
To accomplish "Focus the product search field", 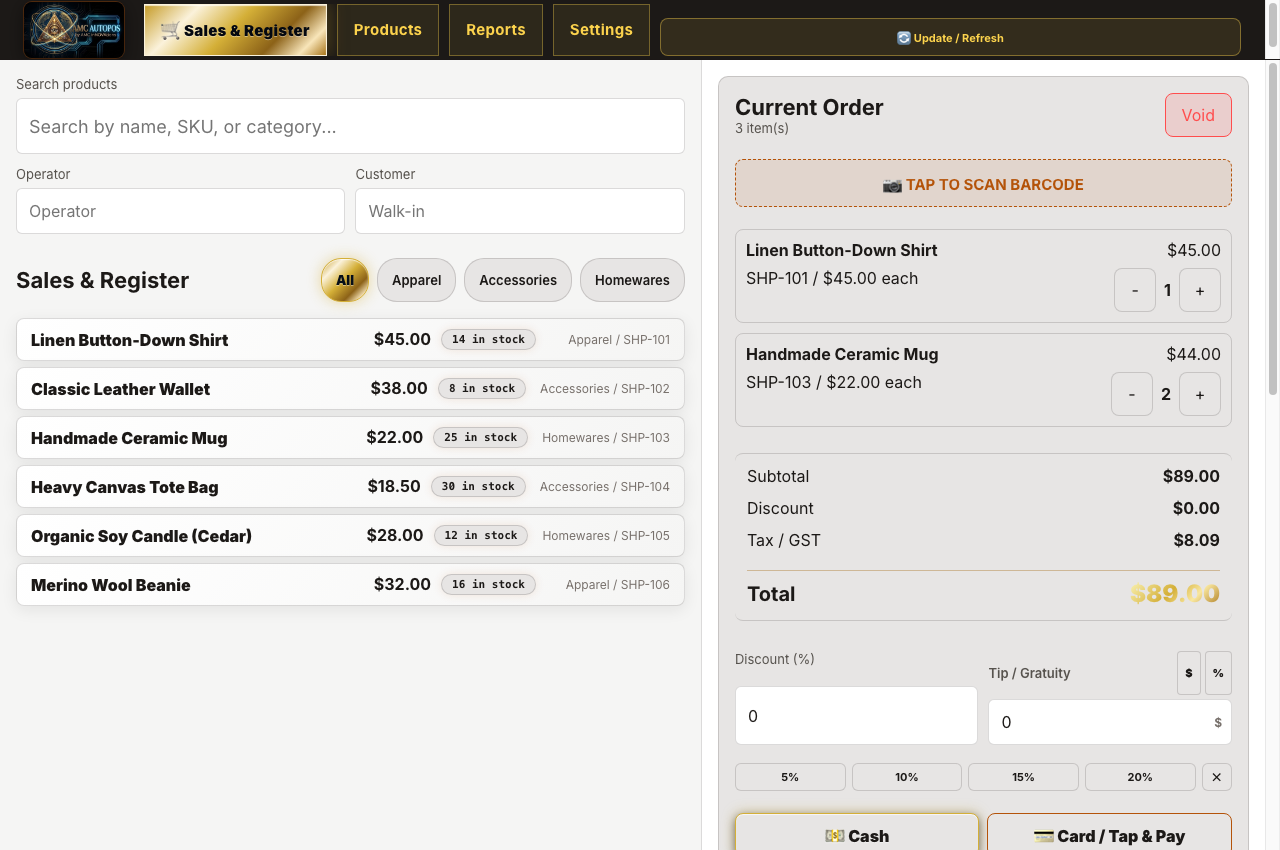I will [350, 126].
